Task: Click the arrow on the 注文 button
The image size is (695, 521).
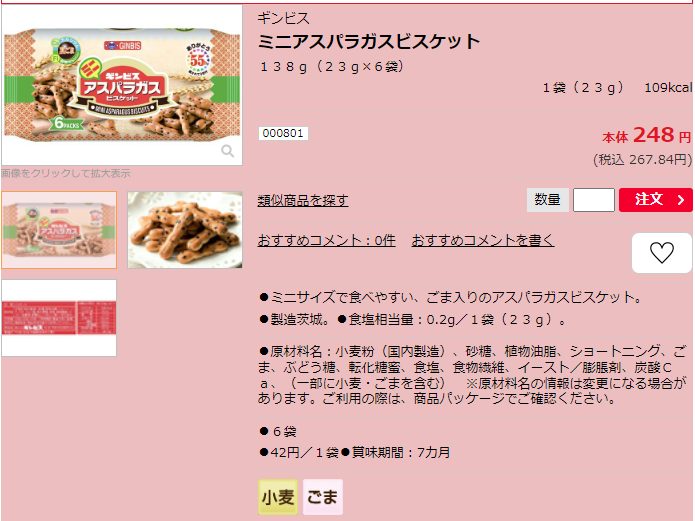Action: (681, 200)
